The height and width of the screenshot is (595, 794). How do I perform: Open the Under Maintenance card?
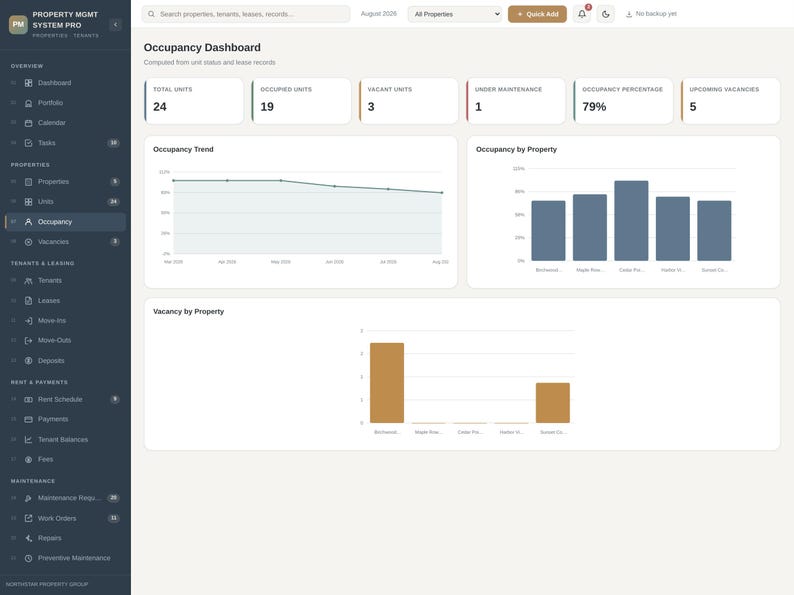pyautogui.click(x=516, y=101)
